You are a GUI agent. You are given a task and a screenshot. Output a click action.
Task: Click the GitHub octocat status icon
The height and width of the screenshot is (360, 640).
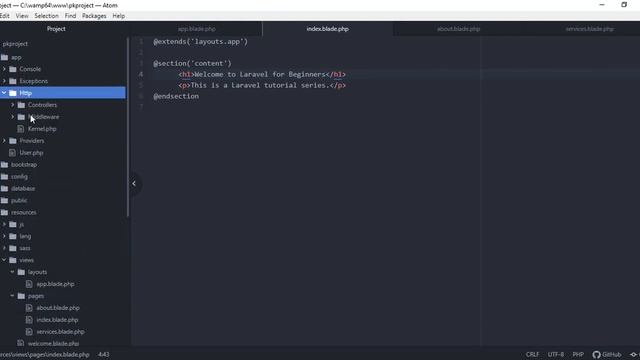point(596,354)
